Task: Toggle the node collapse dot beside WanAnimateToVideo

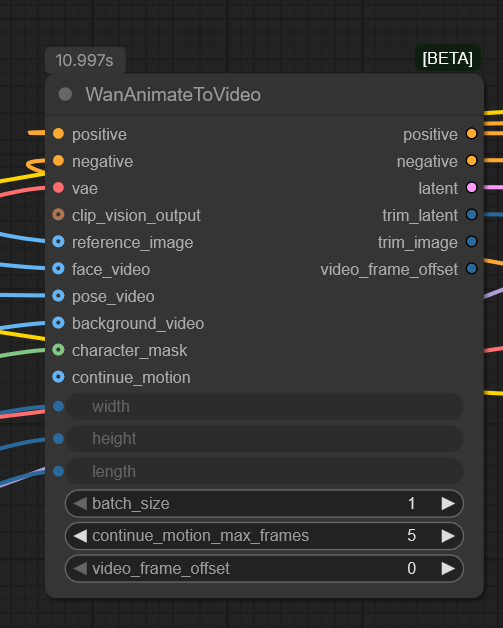Action: 65,95
